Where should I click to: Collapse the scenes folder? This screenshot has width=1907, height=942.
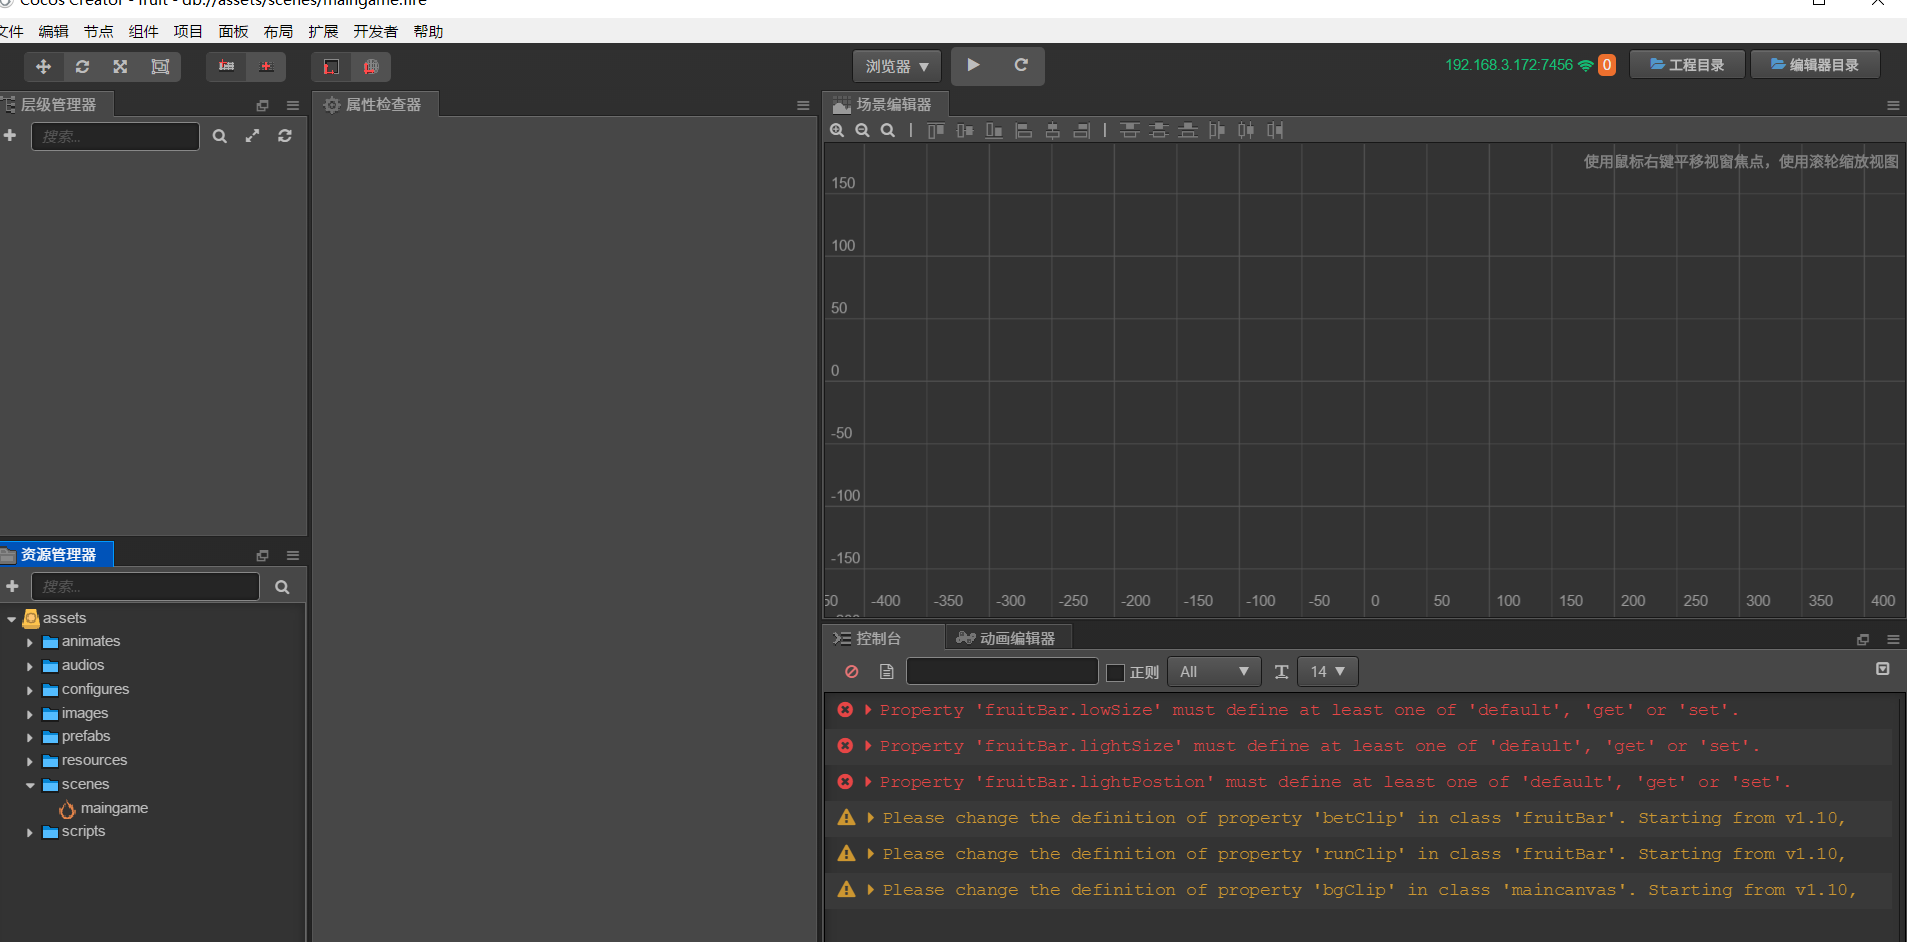coord(30,785)
